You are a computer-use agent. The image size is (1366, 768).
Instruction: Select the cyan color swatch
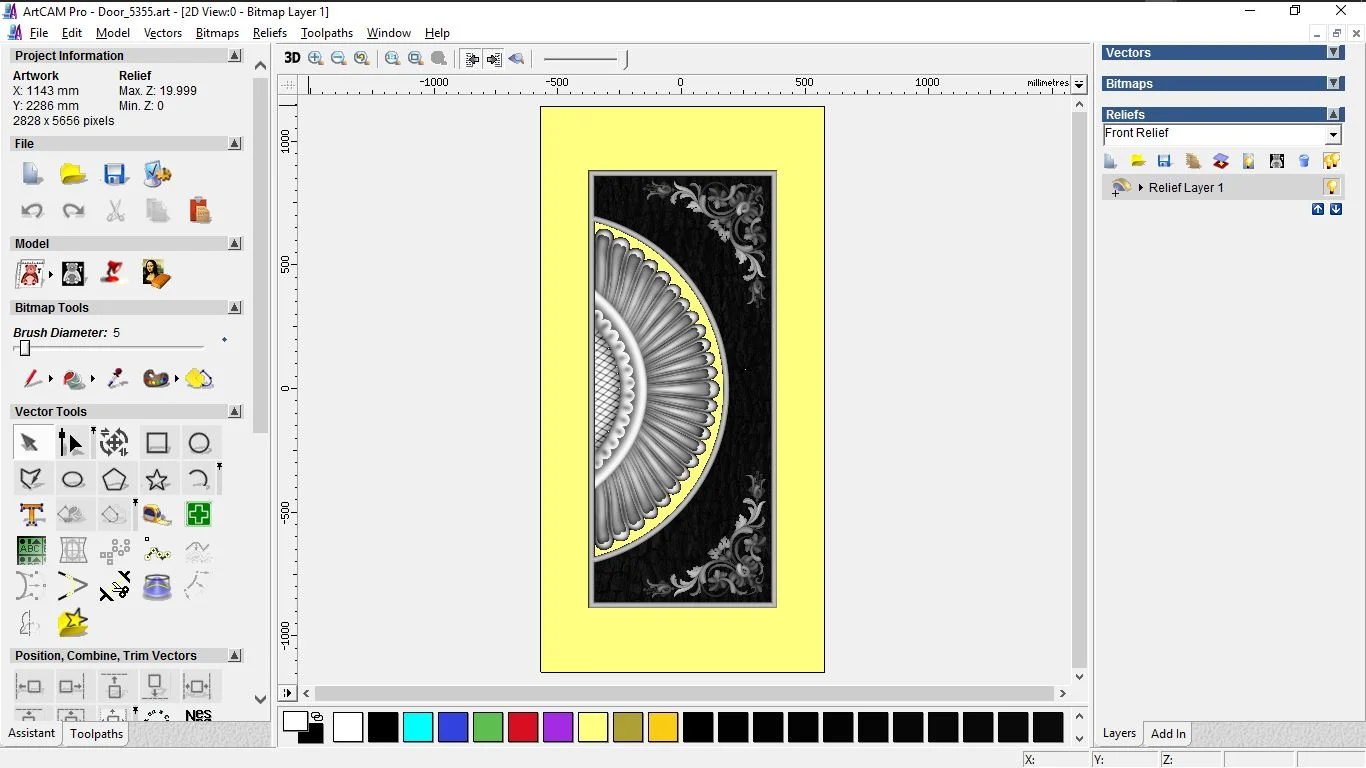(418, 727)
